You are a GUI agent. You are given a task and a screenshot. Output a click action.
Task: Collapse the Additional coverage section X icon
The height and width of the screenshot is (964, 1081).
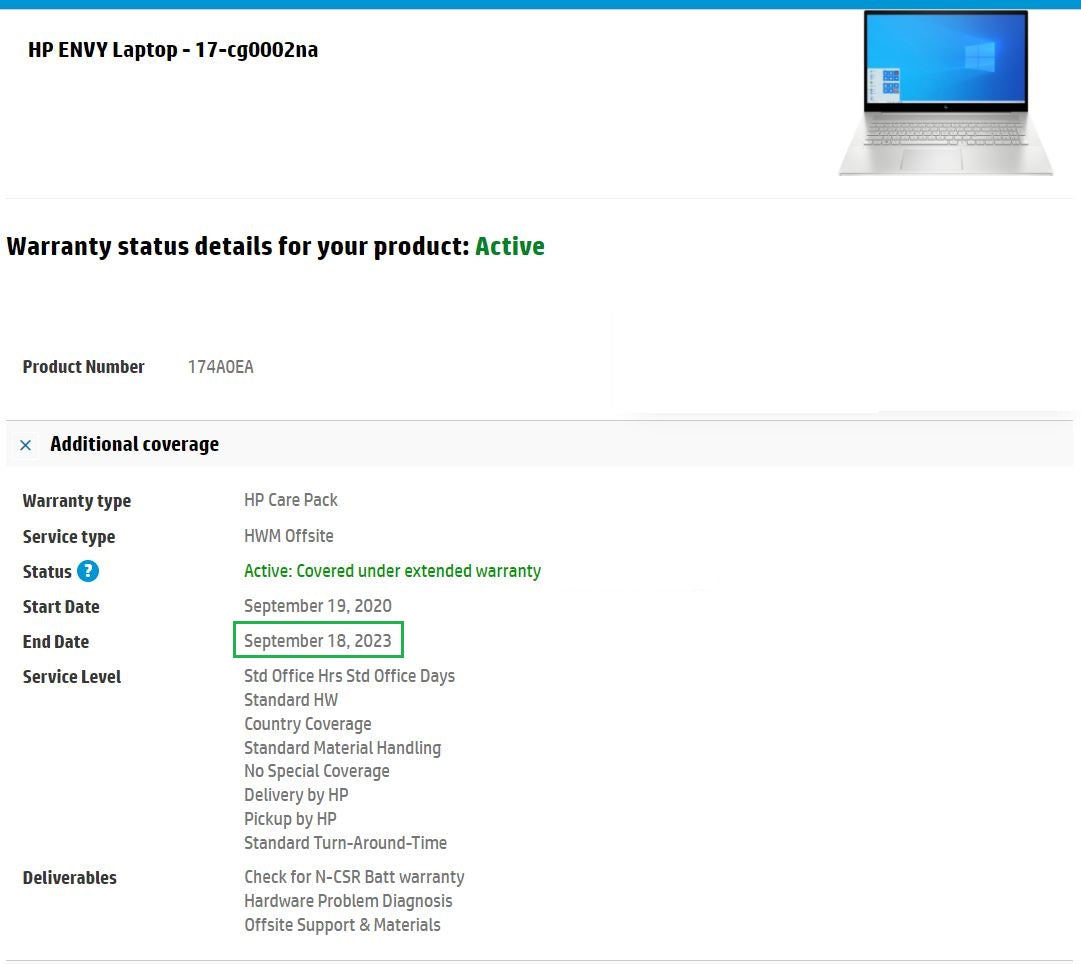coord(26,445)
